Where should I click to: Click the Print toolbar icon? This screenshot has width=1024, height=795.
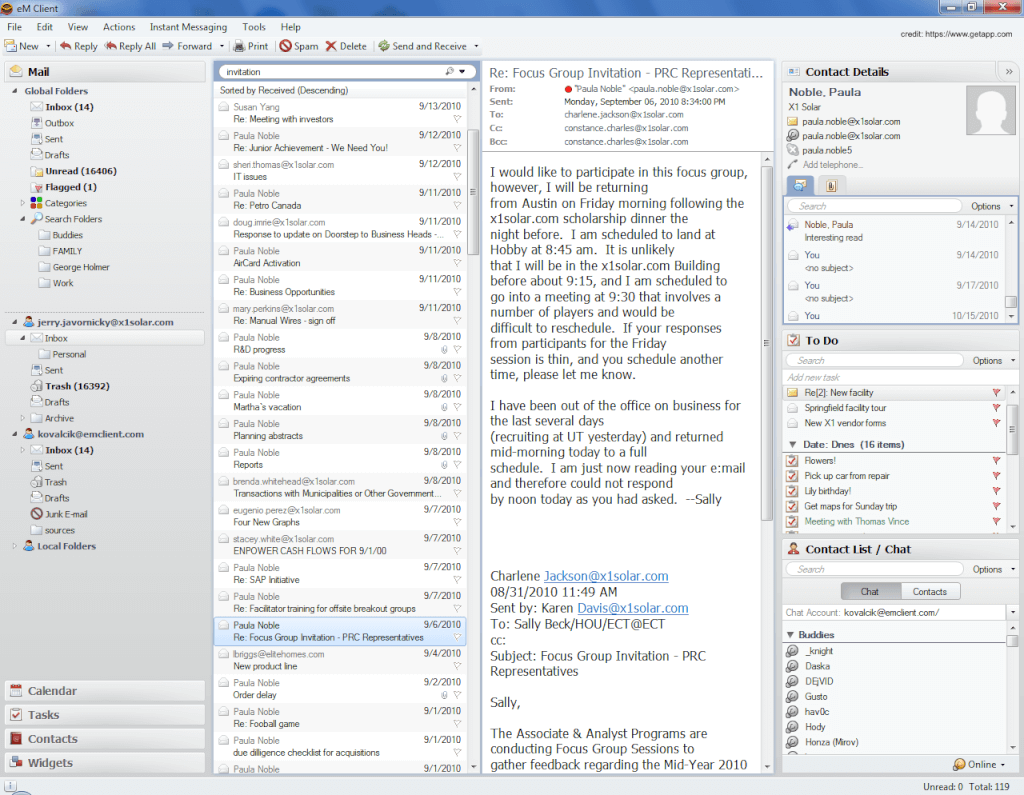click(x=239, y=46)
